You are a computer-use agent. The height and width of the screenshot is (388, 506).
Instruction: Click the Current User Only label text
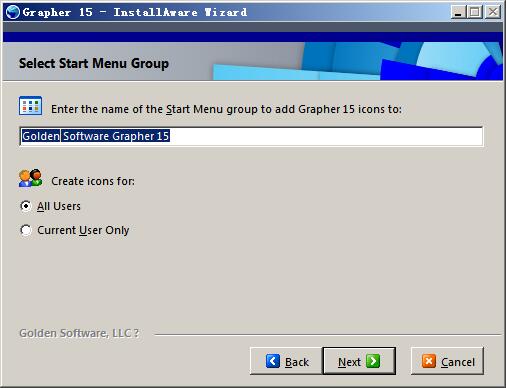coord(83,230)
